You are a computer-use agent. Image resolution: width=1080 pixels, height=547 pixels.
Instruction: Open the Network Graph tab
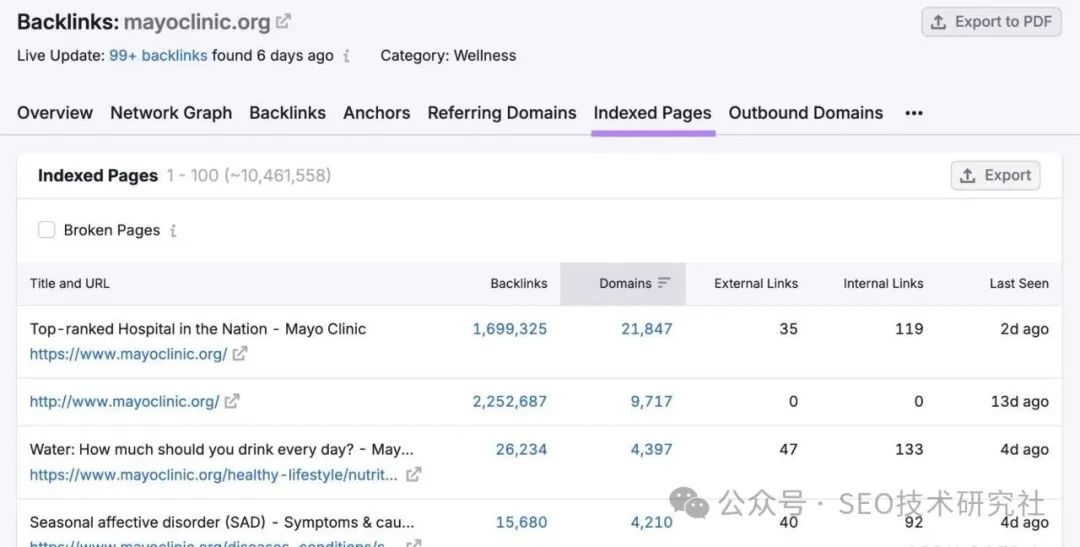coord(171,113)
